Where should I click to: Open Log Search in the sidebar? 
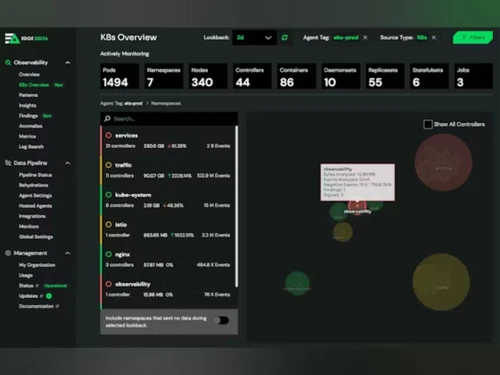31,147
